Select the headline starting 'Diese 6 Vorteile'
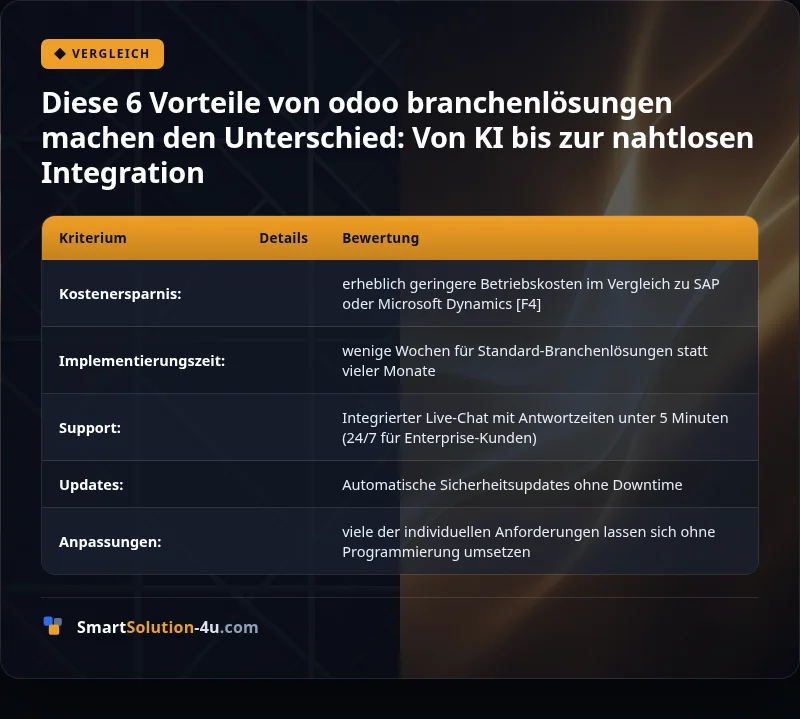Screen dimensions: 800x719 click(x=397, y=138)
